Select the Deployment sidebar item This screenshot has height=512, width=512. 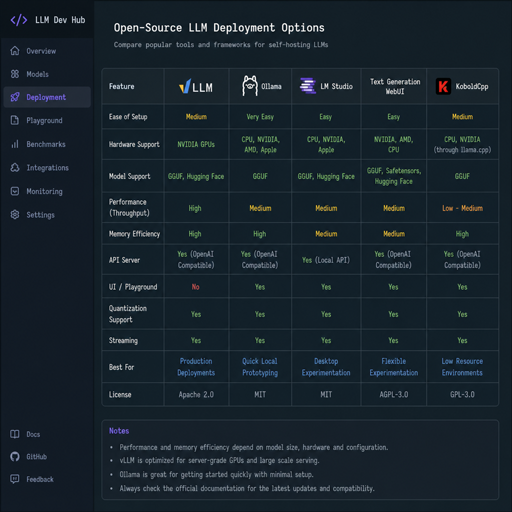click(47, 97)
